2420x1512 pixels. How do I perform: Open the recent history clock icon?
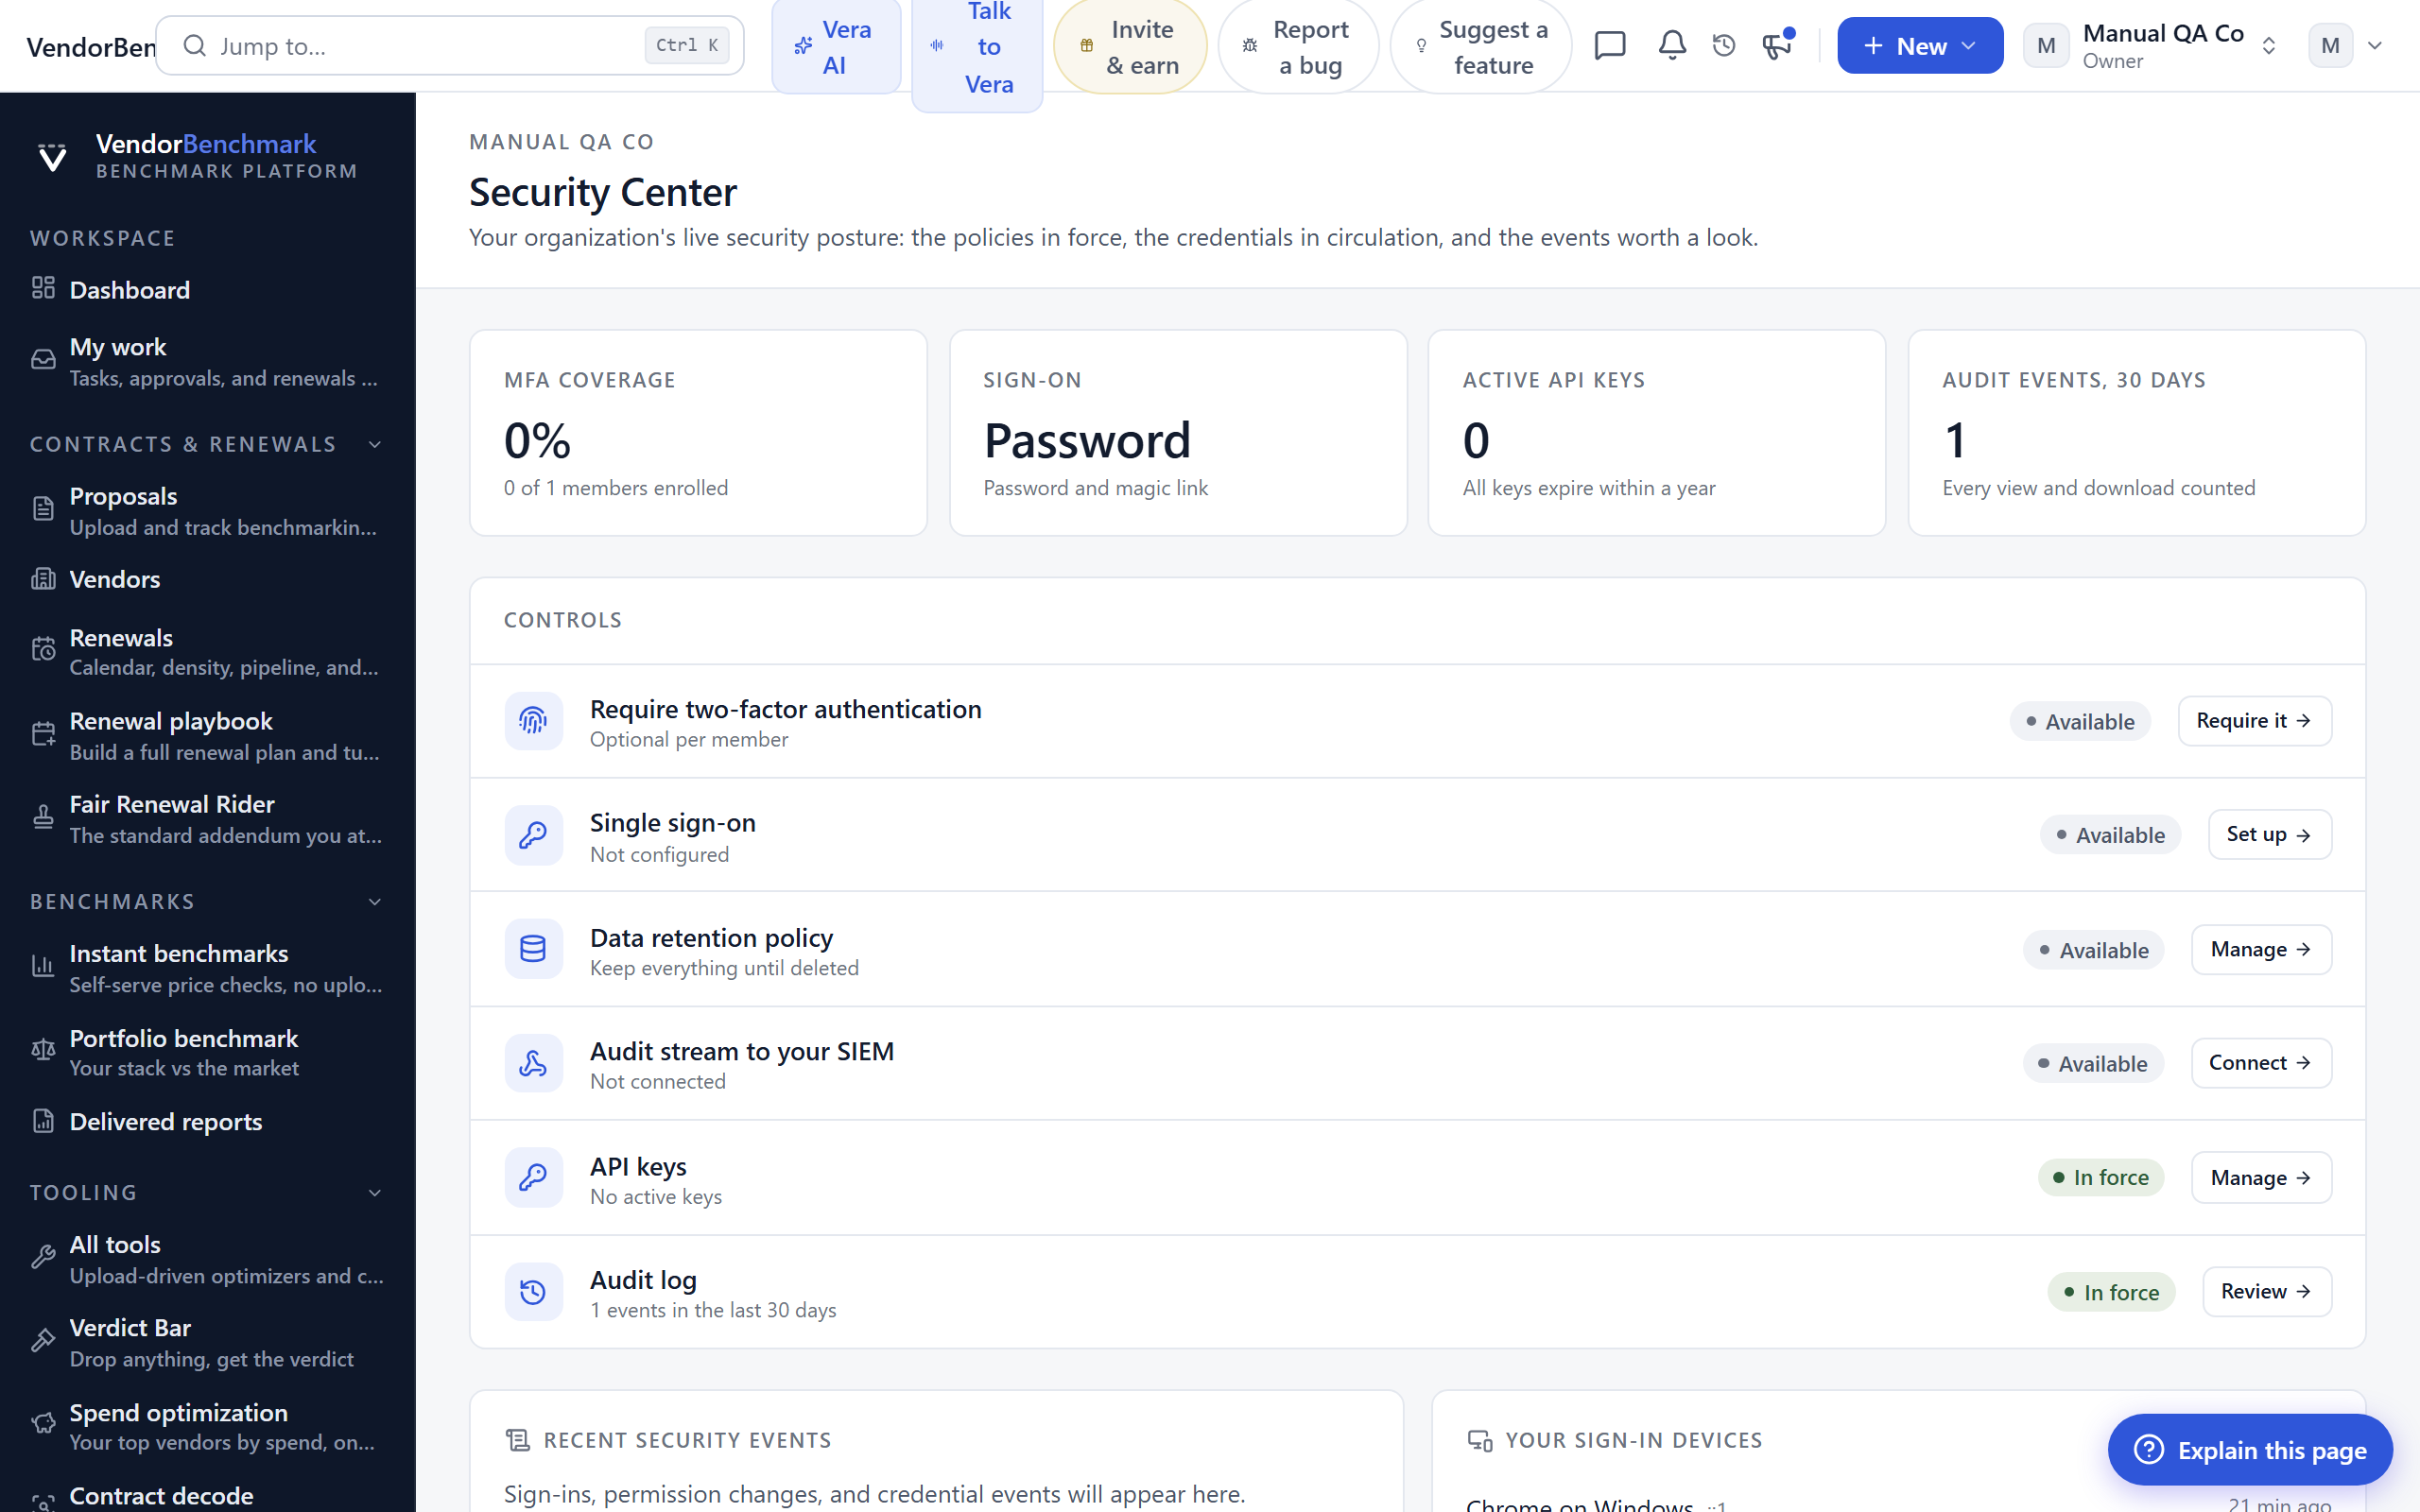tap(1724, 46)
